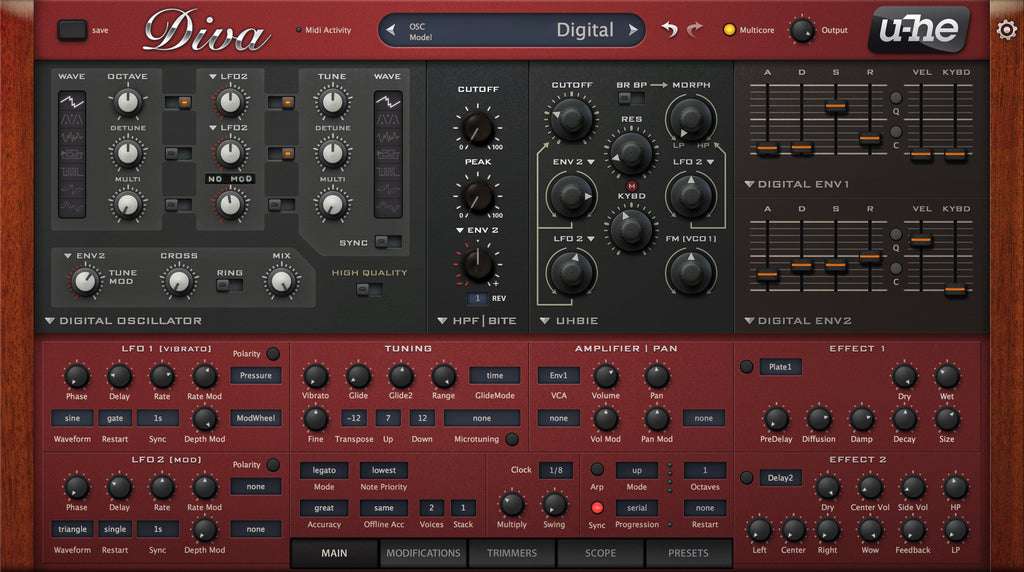The image size is (1024, 572).
Task: Switch to the Main tab
Action: (334, 553)
